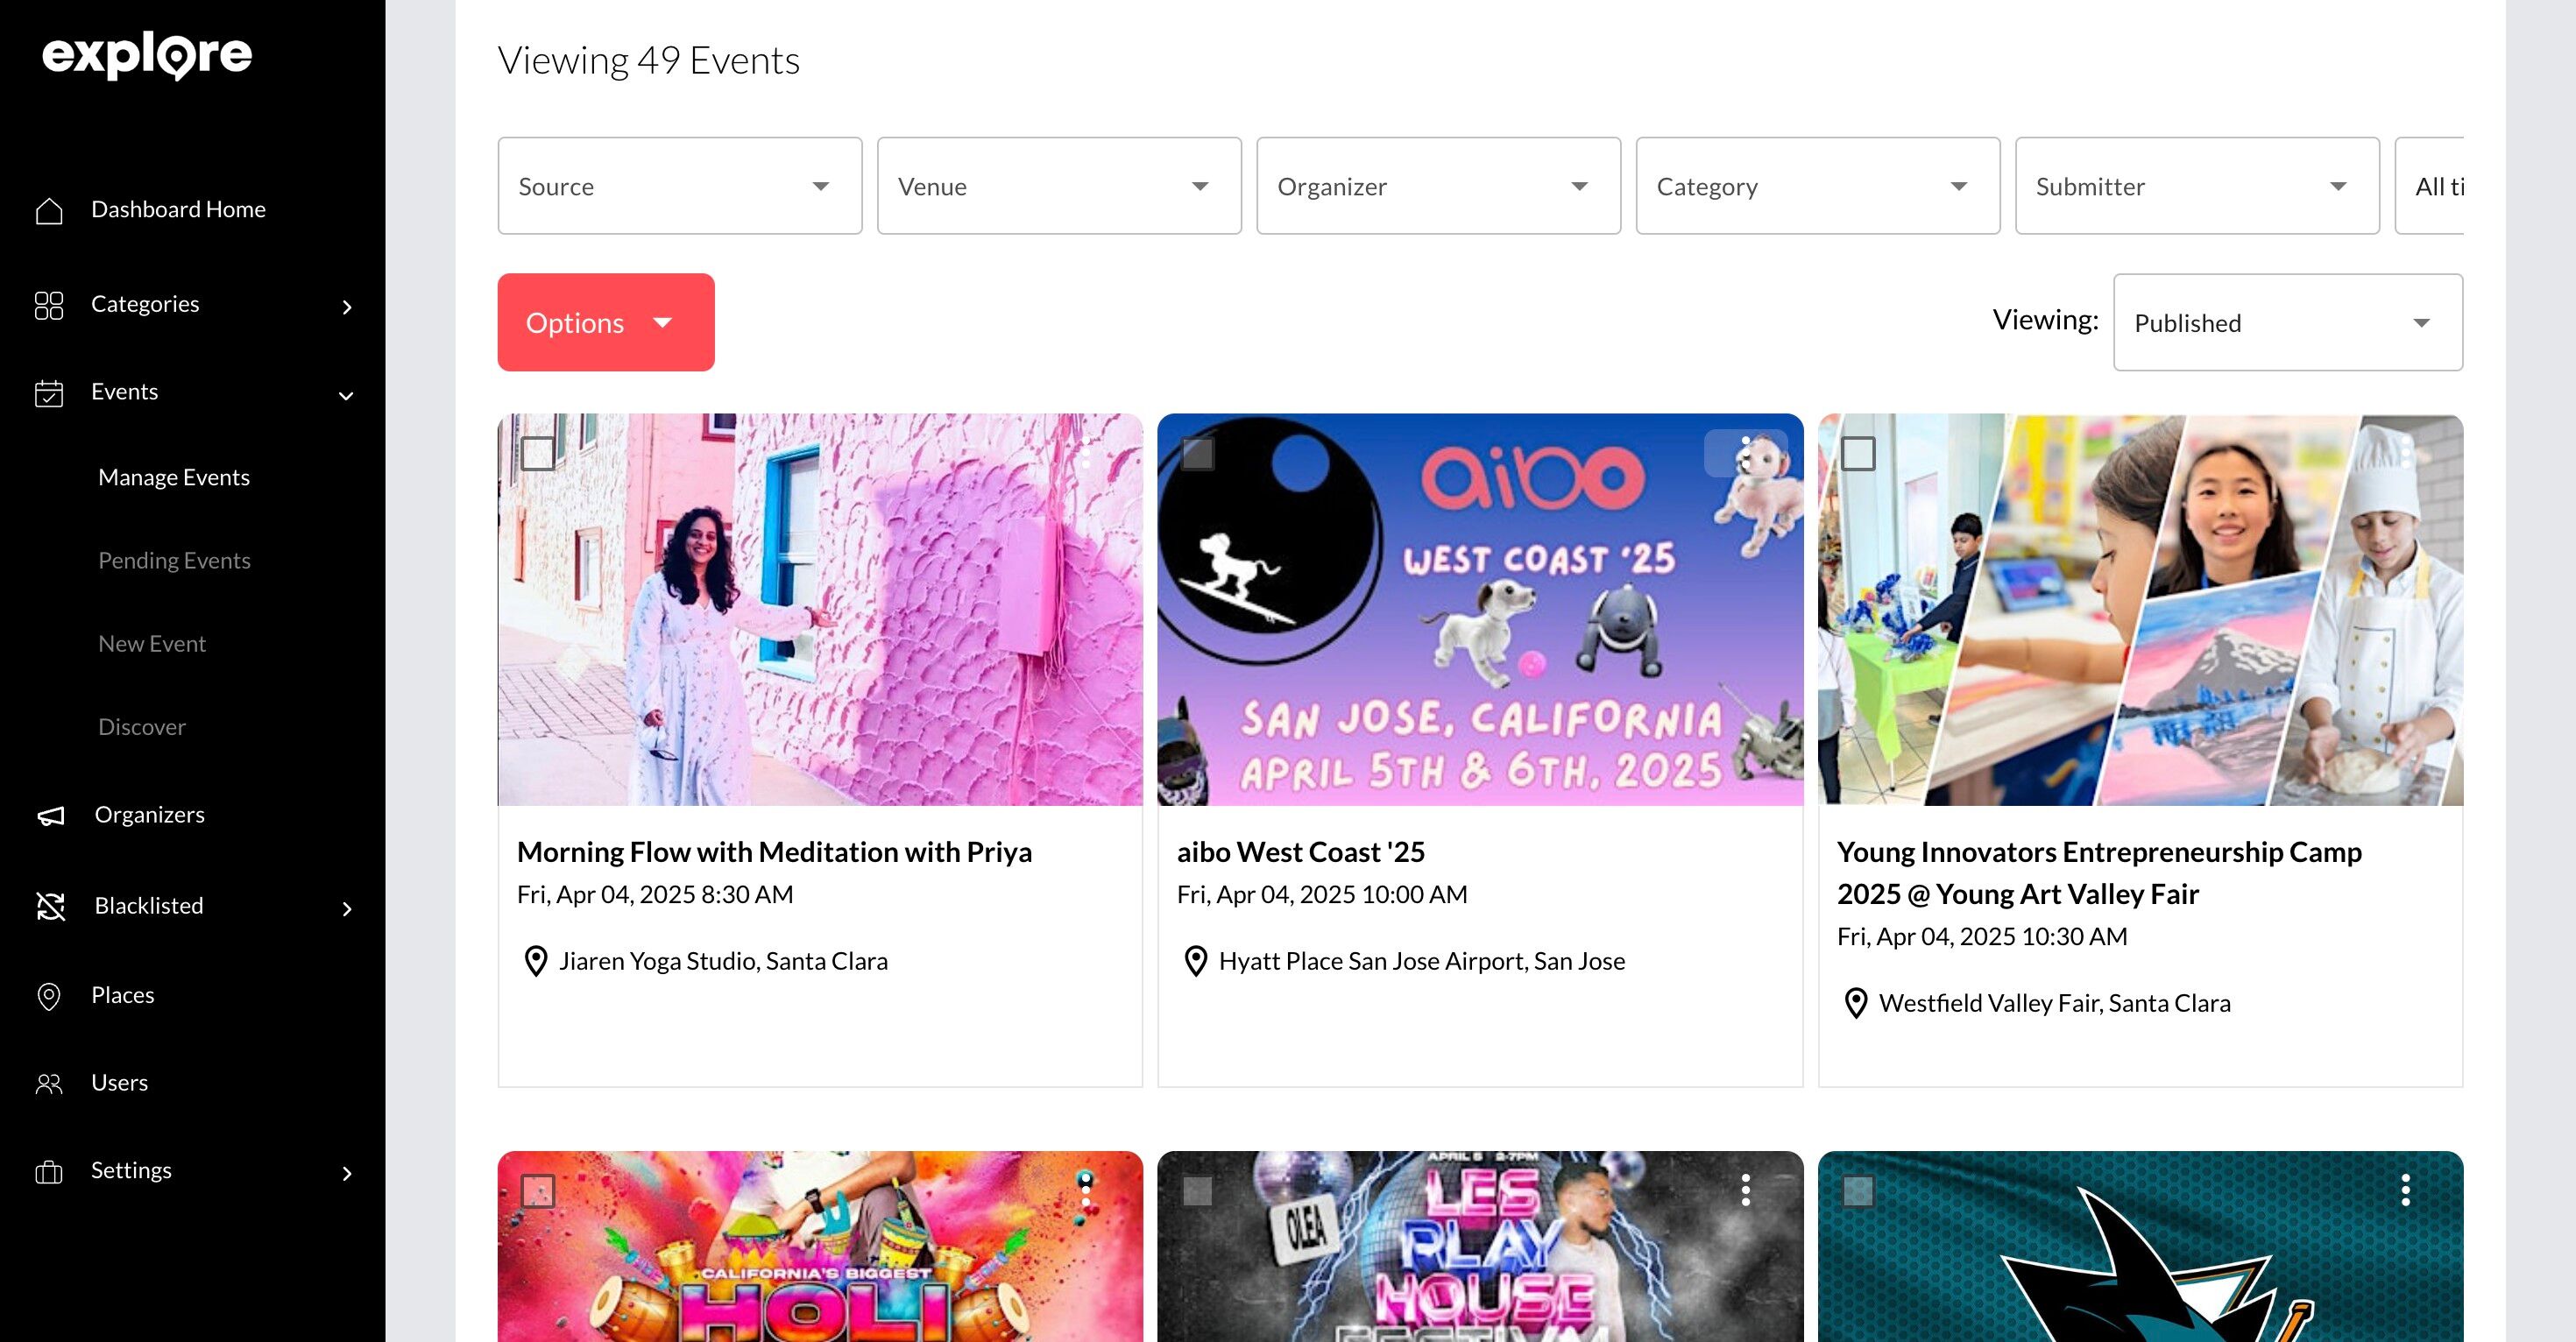Click the Places location pin icon
Image resolution: width=2576 pixels, height=1342 pixels.
click(49, 996)
